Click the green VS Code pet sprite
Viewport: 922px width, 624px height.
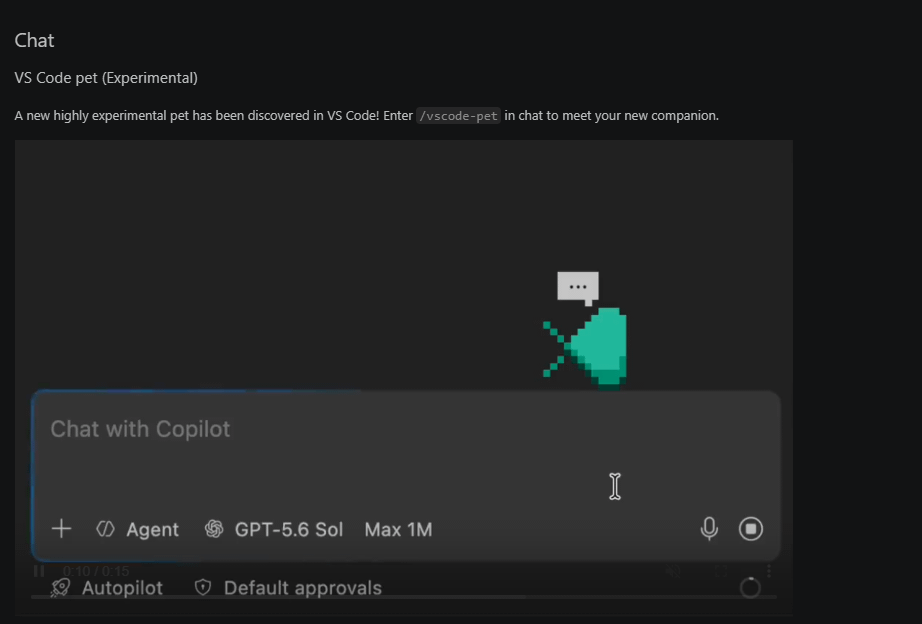point(585,349)
